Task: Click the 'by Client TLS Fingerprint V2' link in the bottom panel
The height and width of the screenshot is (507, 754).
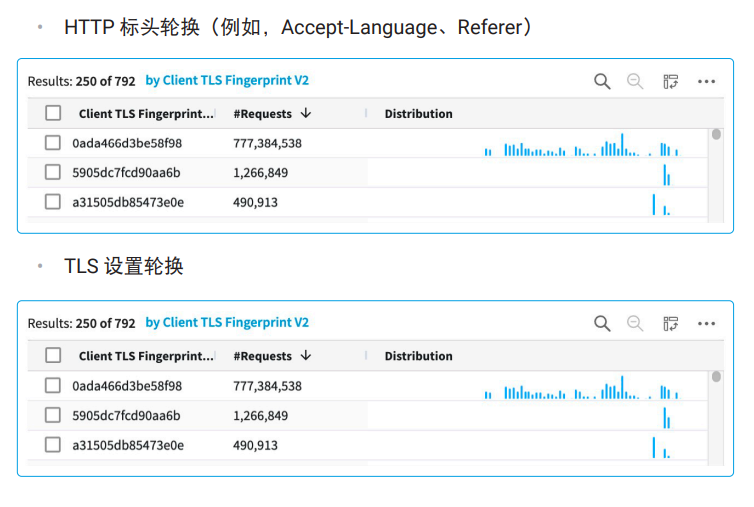Action: [227, 323]
